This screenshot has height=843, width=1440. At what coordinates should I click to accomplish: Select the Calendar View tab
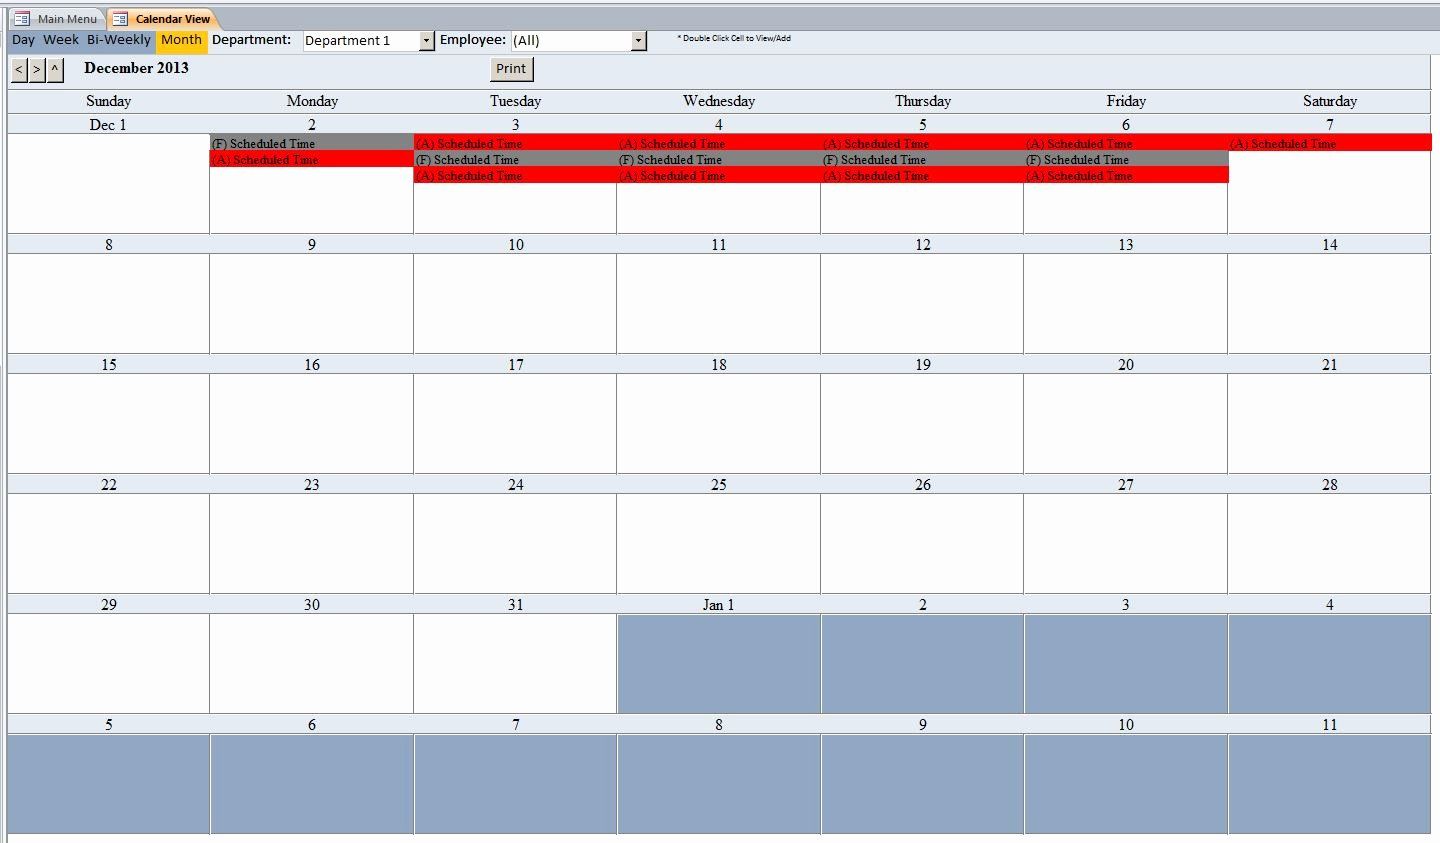pyautogui.click(x=162, y=18)
